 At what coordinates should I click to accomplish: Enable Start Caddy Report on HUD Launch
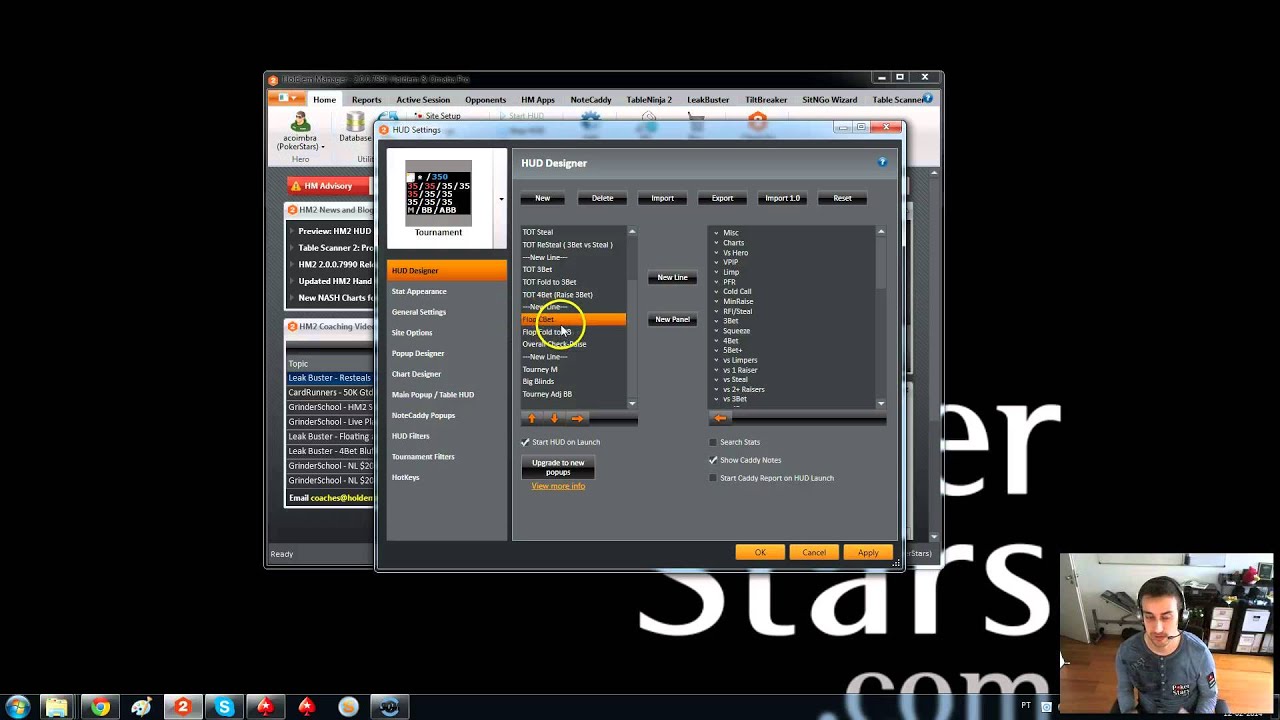click(713, 478)
